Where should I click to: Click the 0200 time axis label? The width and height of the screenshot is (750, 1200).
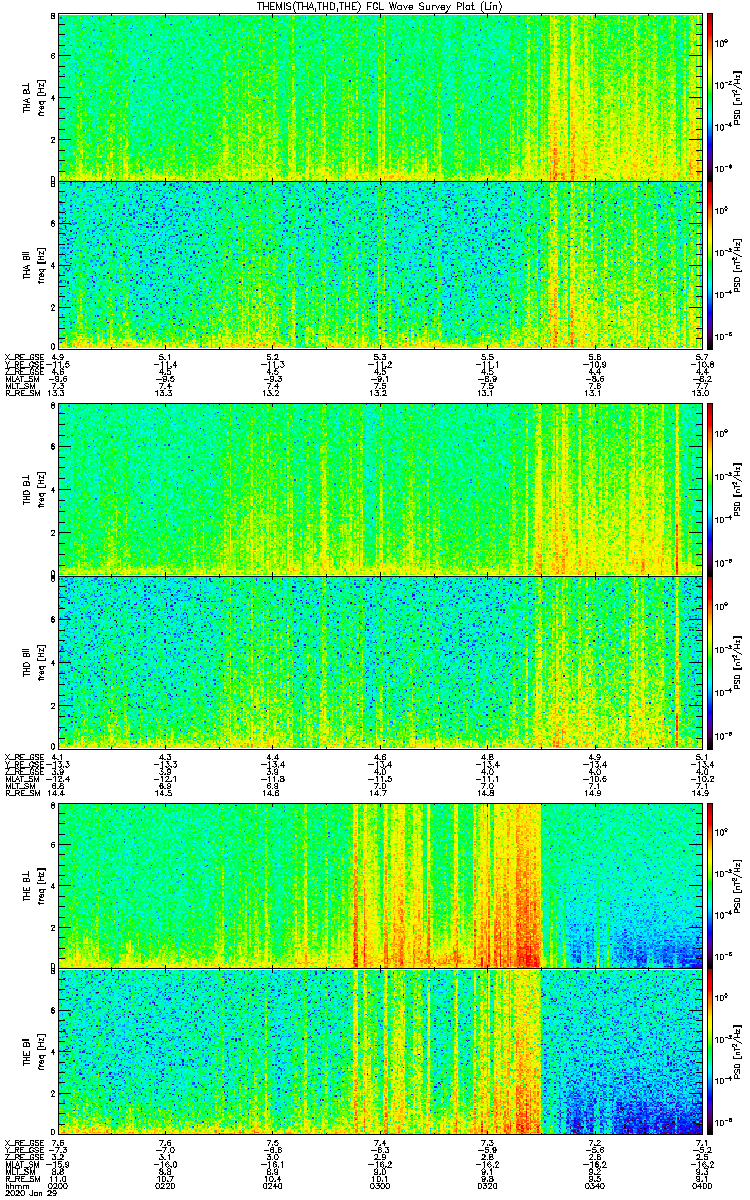59,1187
